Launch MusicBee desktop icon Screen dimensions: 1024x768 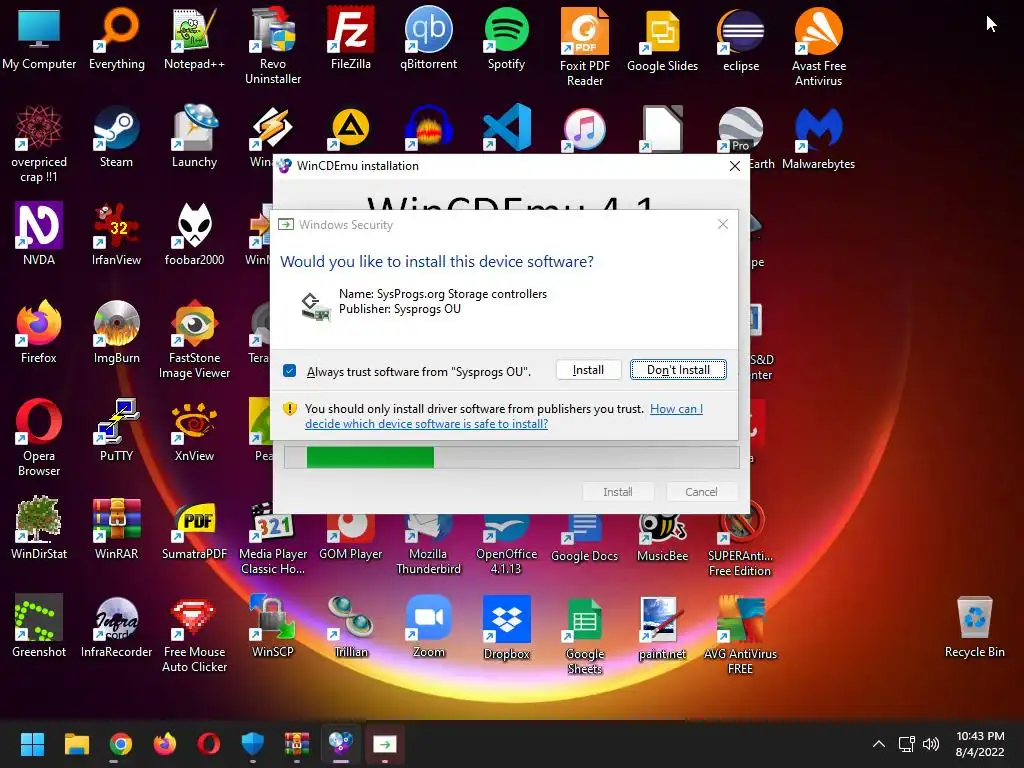point(662,539)
